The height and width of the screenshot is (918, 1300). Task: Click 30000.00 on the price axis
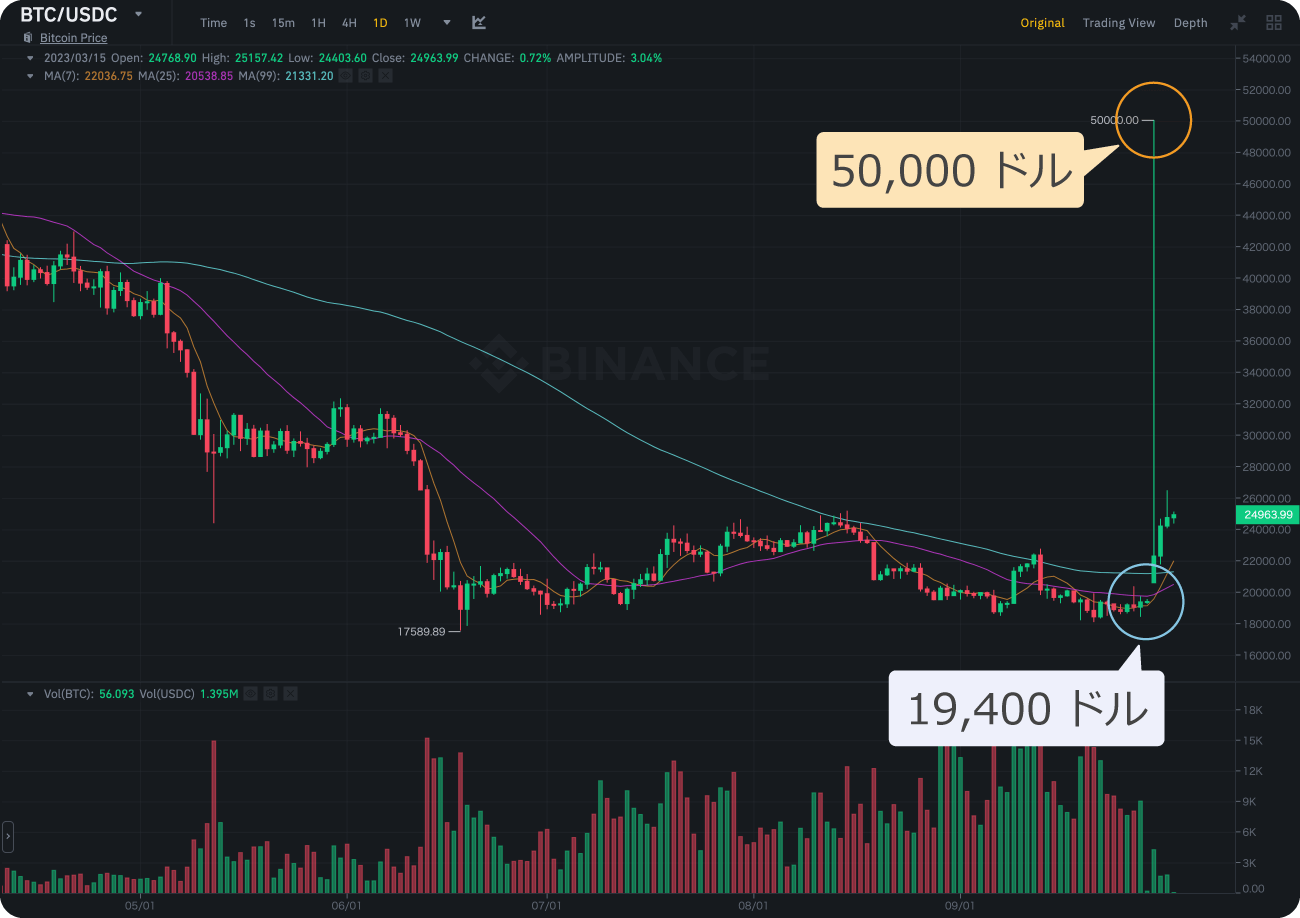(1266, 435)
